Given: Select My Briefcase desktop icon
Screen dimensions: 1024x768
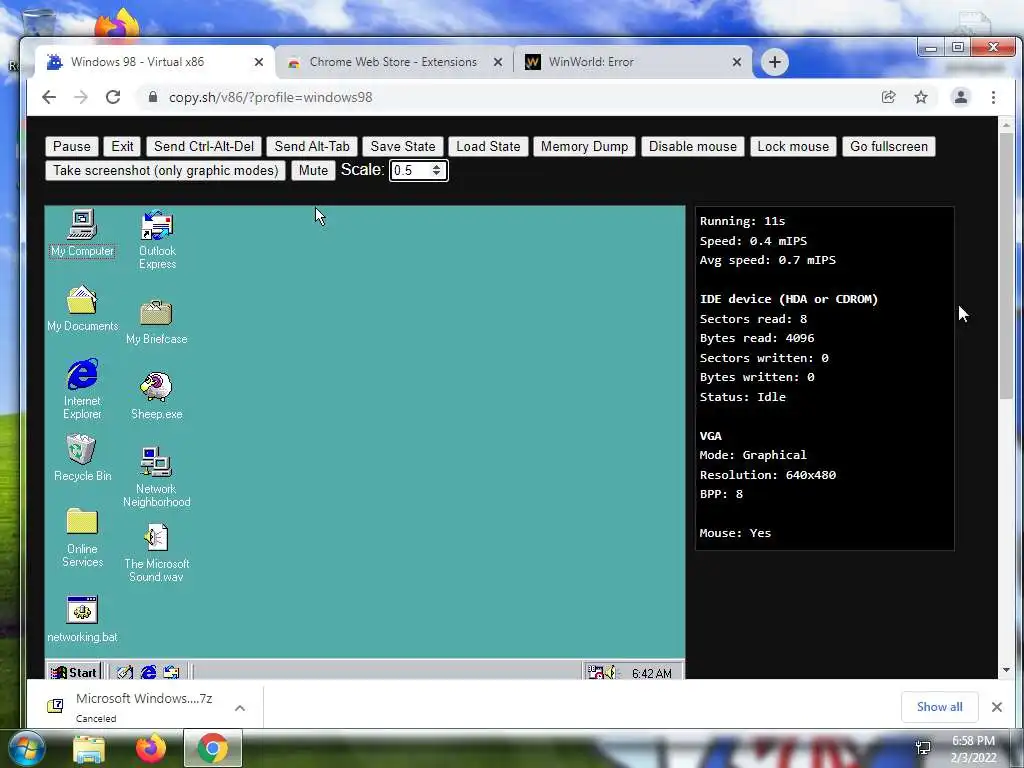Looking at the screenshot, I should pos(156,321).
